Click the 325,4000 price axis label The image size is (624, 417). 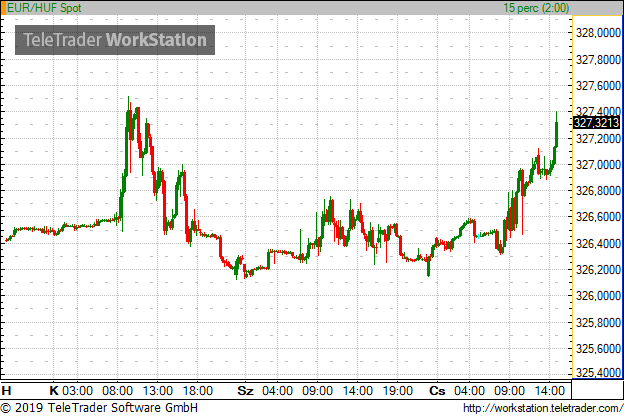(x=598, y=373)
